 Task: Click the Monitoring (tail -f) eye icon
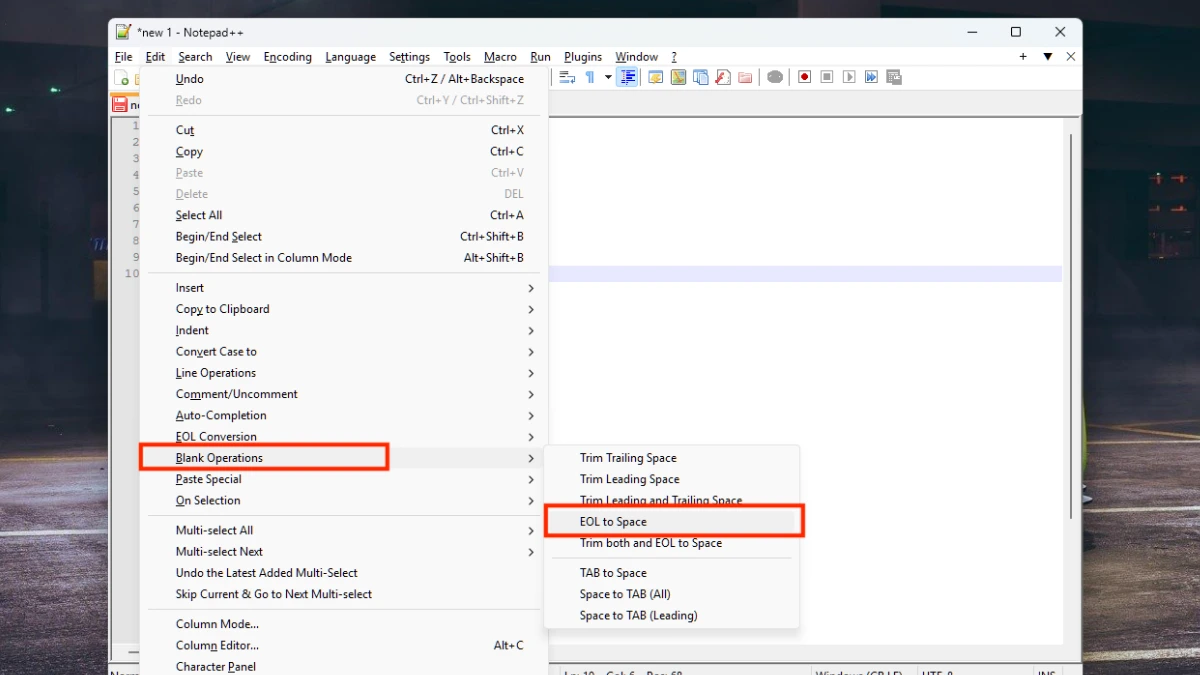[x=775, y=77]
